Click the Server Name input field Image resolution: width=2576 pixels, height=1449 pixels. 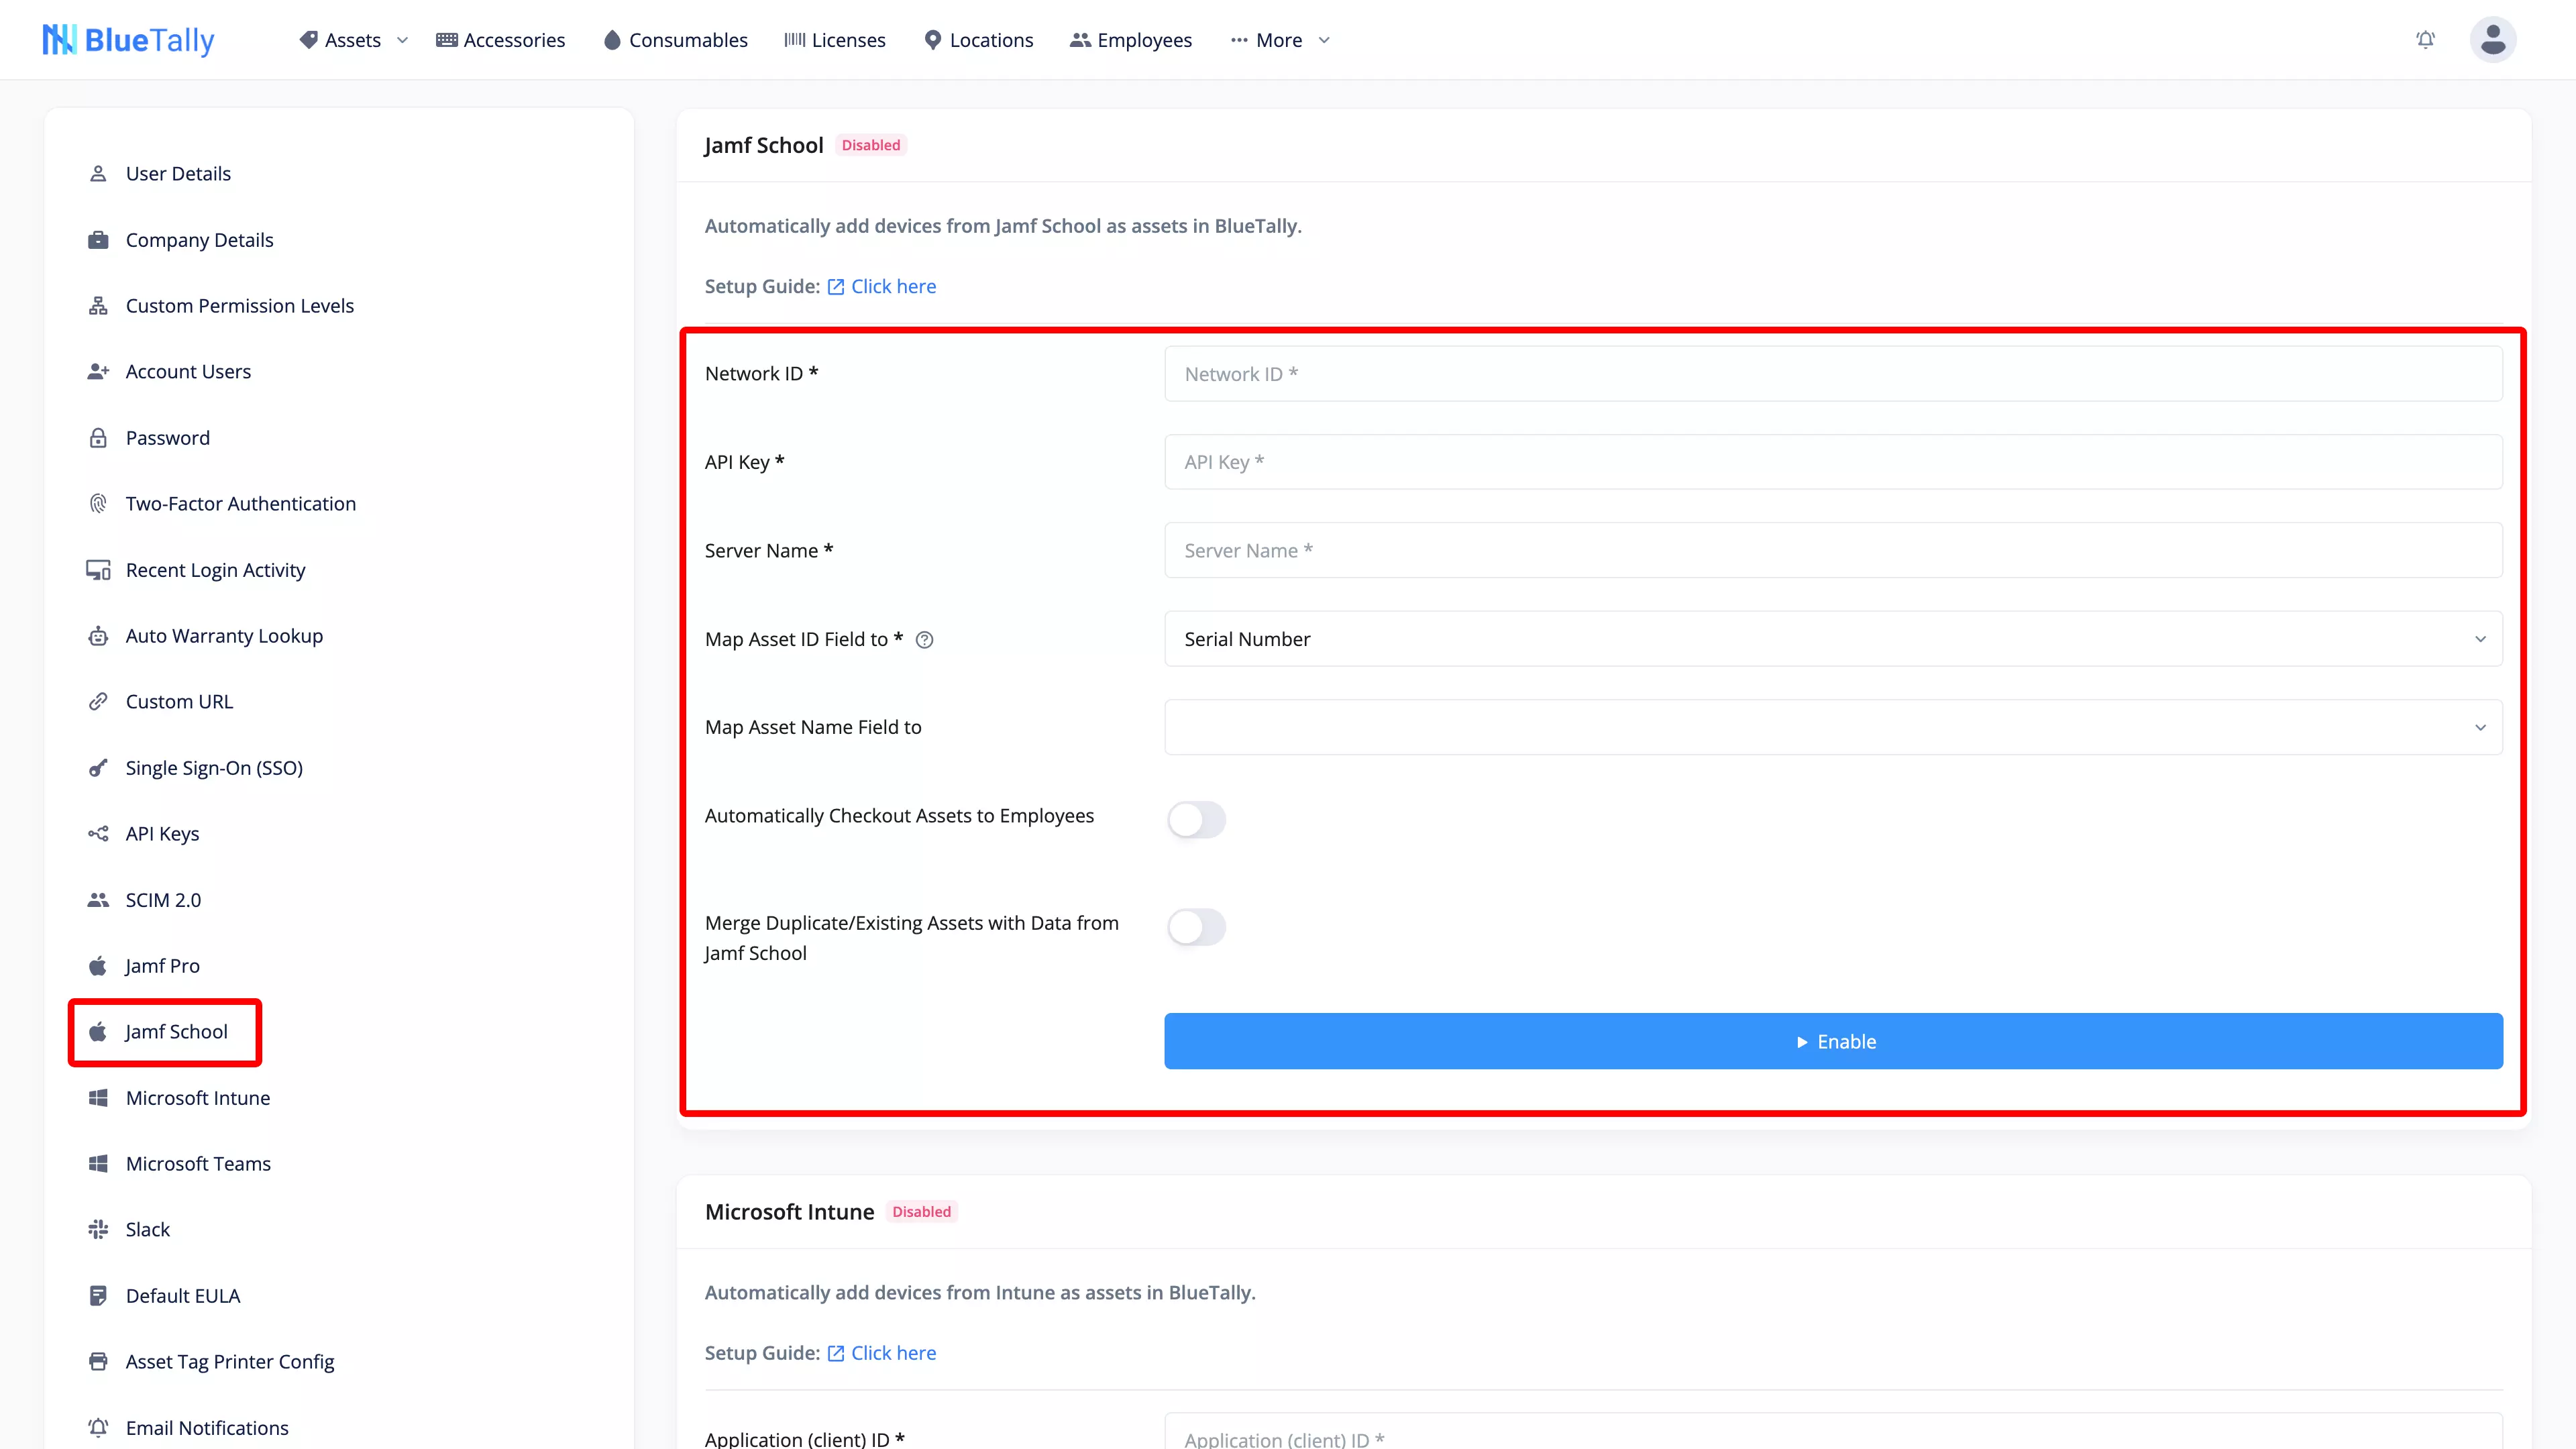[x=1833, y=550]
